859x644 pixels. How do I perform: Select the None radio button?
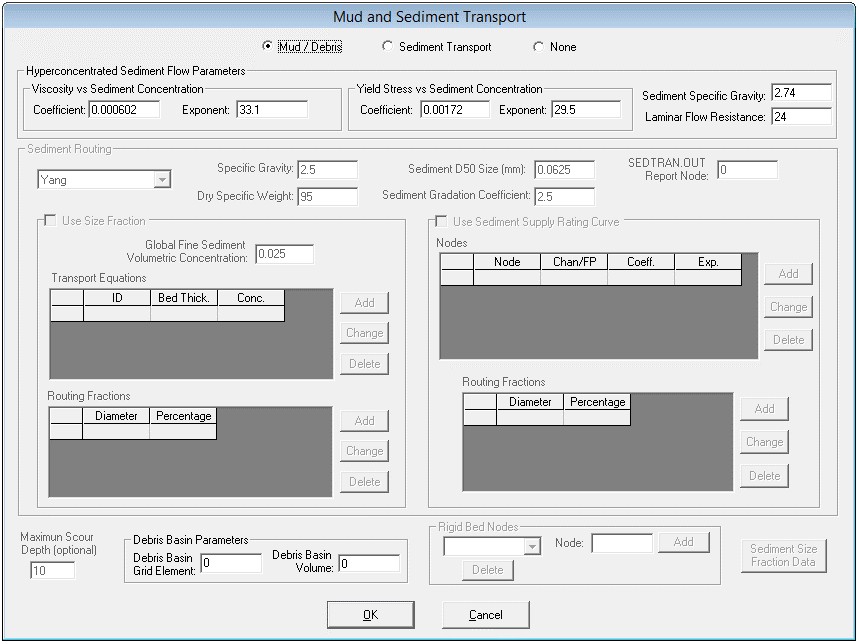538,46
